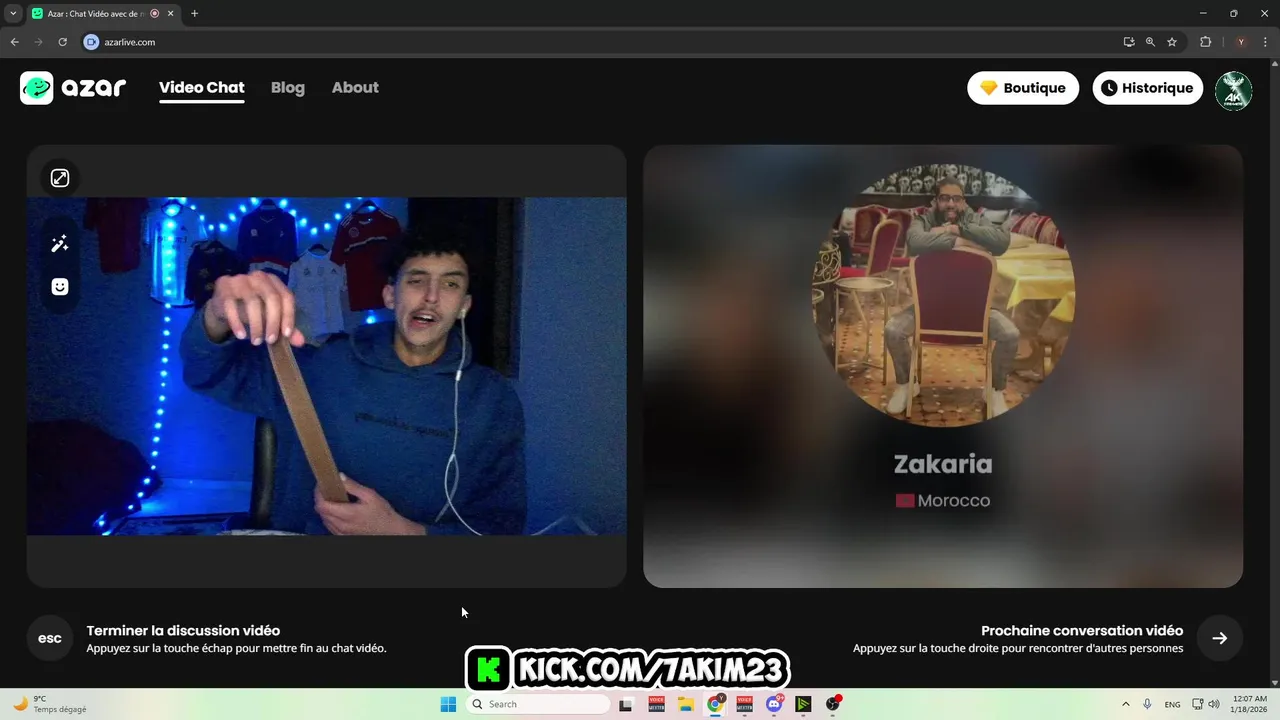Open File Explorer from the taskbar

click(x=685, y=704)
